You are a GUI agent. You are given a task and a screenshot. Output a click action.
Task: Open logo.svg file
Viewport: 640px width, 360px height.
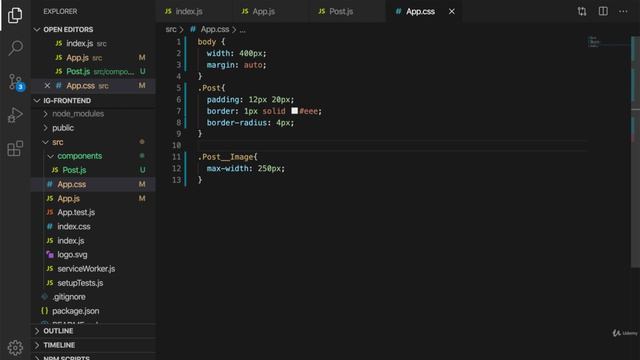93,255
